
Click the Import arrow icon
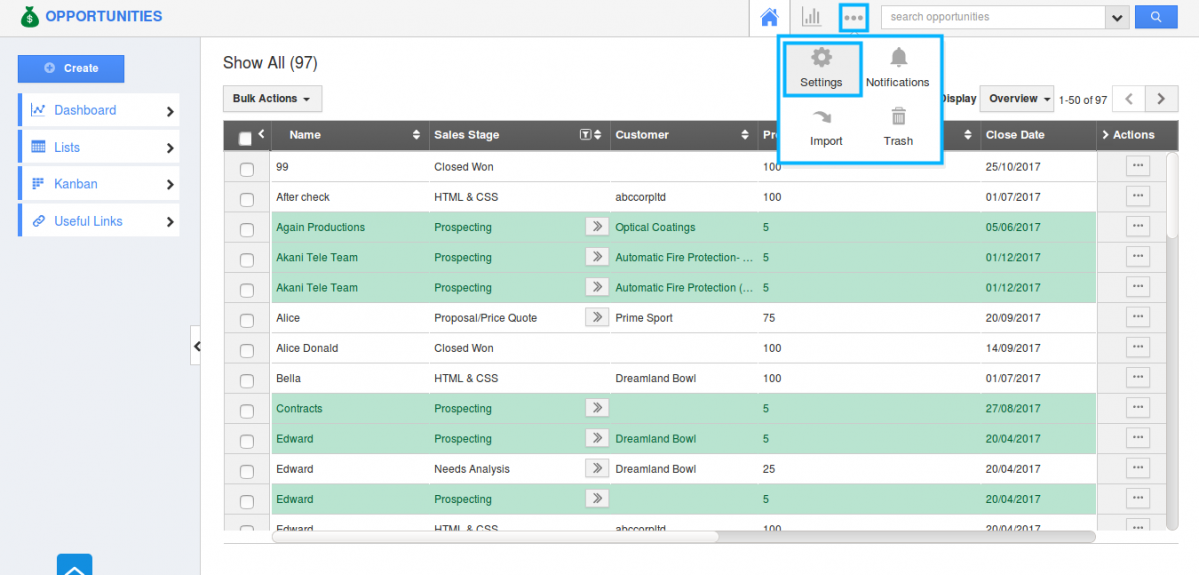tap(826, 127)
